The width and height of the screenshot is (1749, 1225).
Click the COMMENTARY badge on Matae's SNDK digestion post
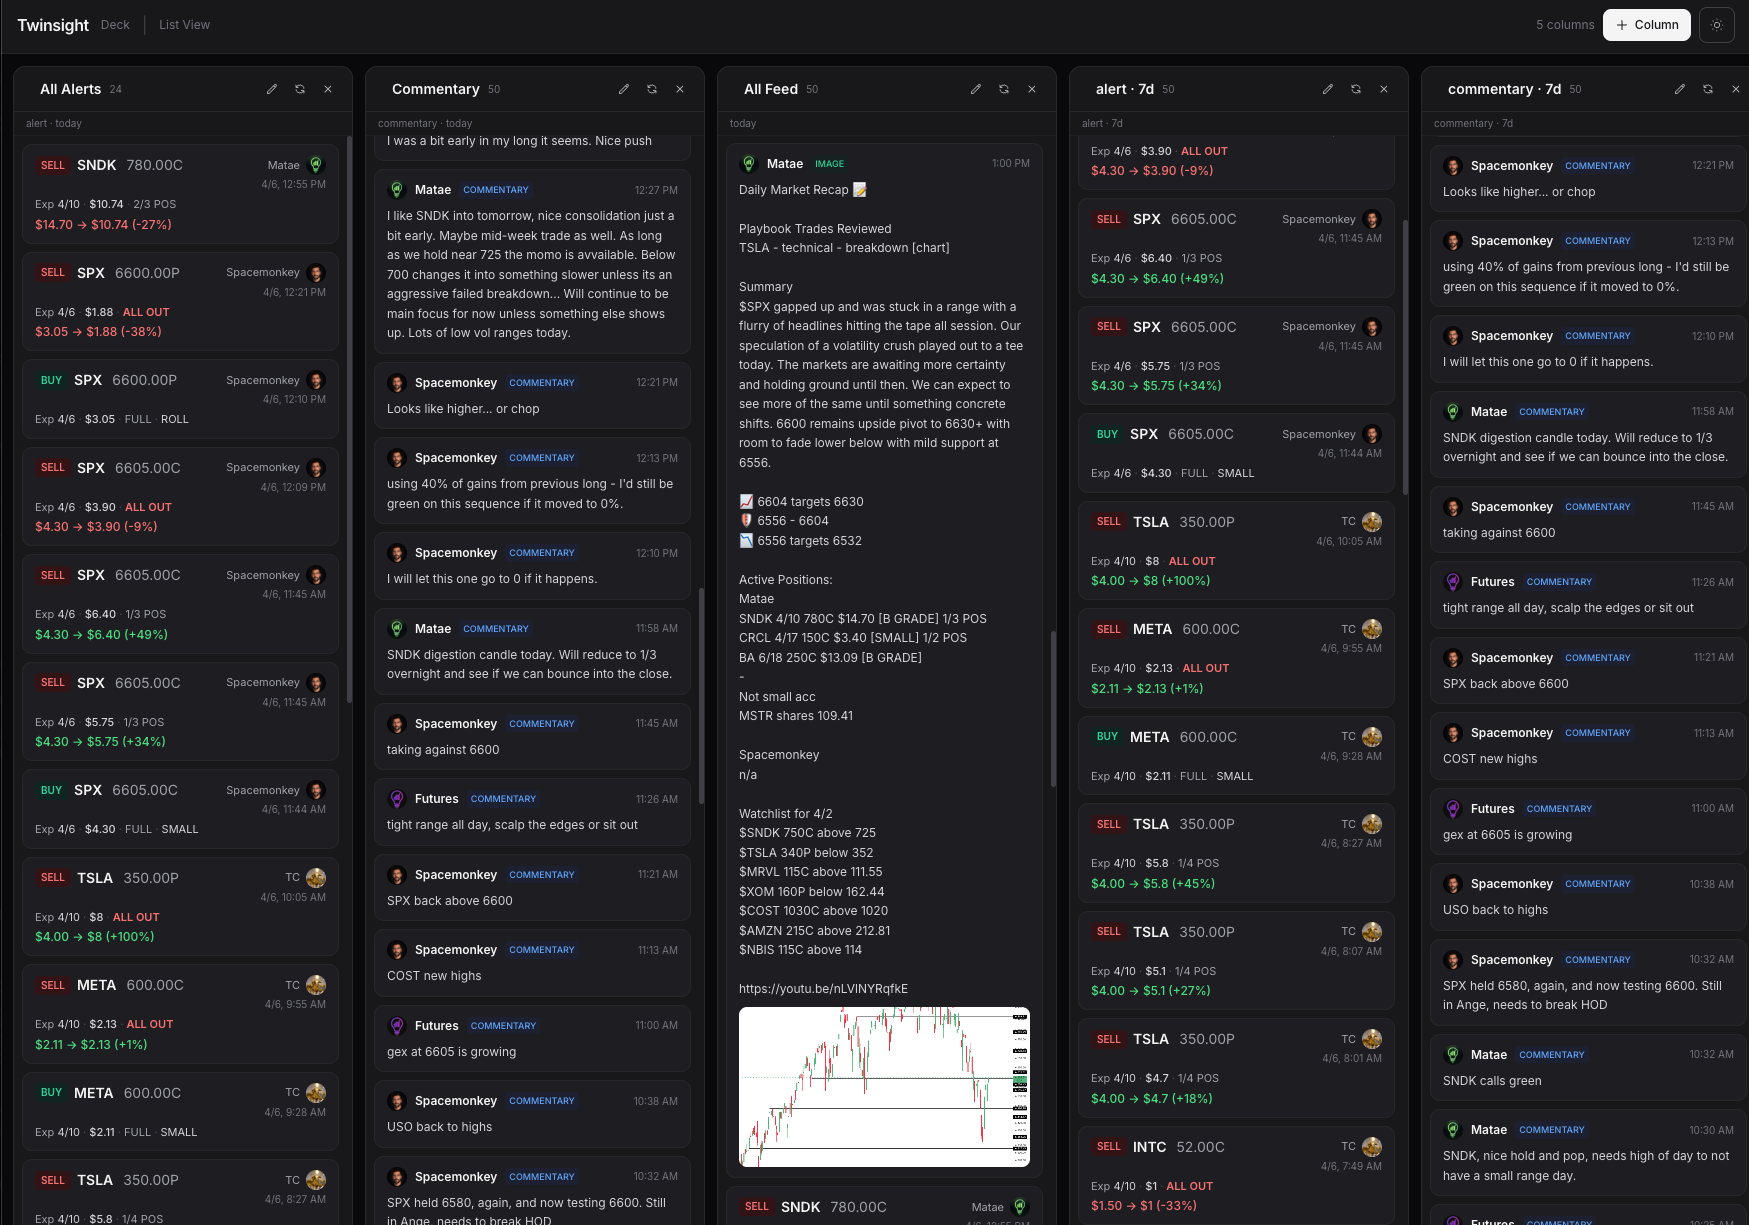coord(496,628)
